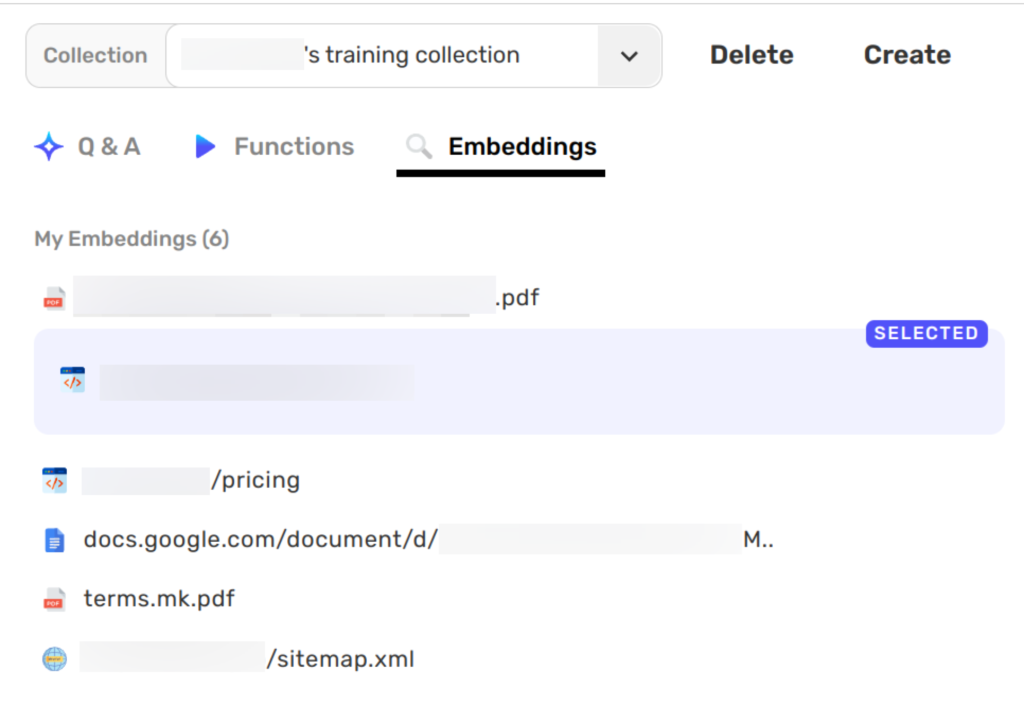Click the Q & A sparkle icon
The image size is (1024, 706).
pyautogui.click(x=49, y=147)
